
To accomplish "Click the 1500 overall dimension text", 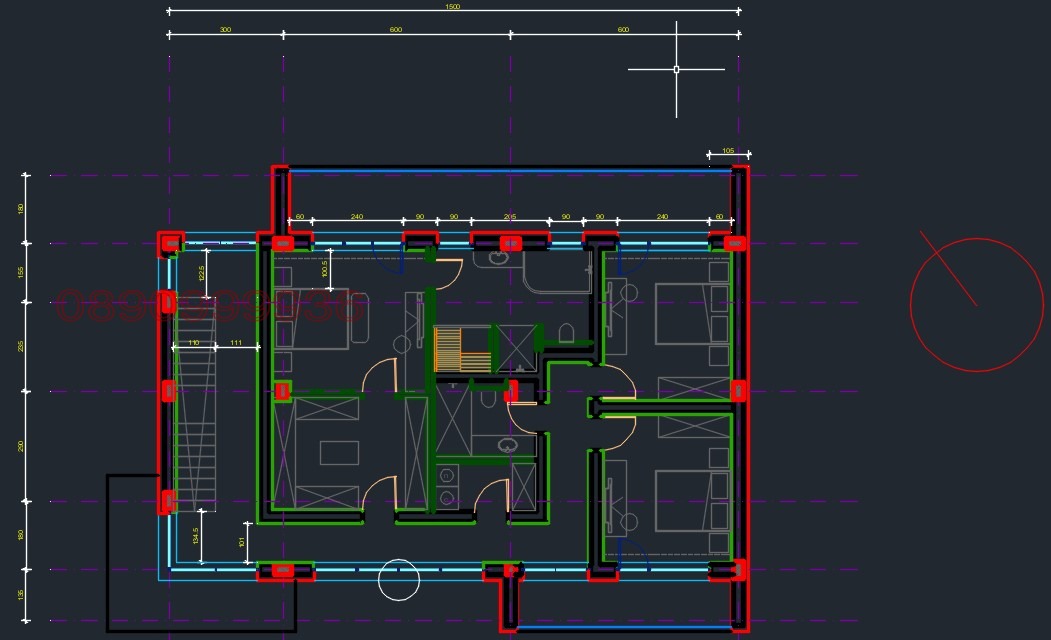I will pyautogui.click(x=453, y=7).
